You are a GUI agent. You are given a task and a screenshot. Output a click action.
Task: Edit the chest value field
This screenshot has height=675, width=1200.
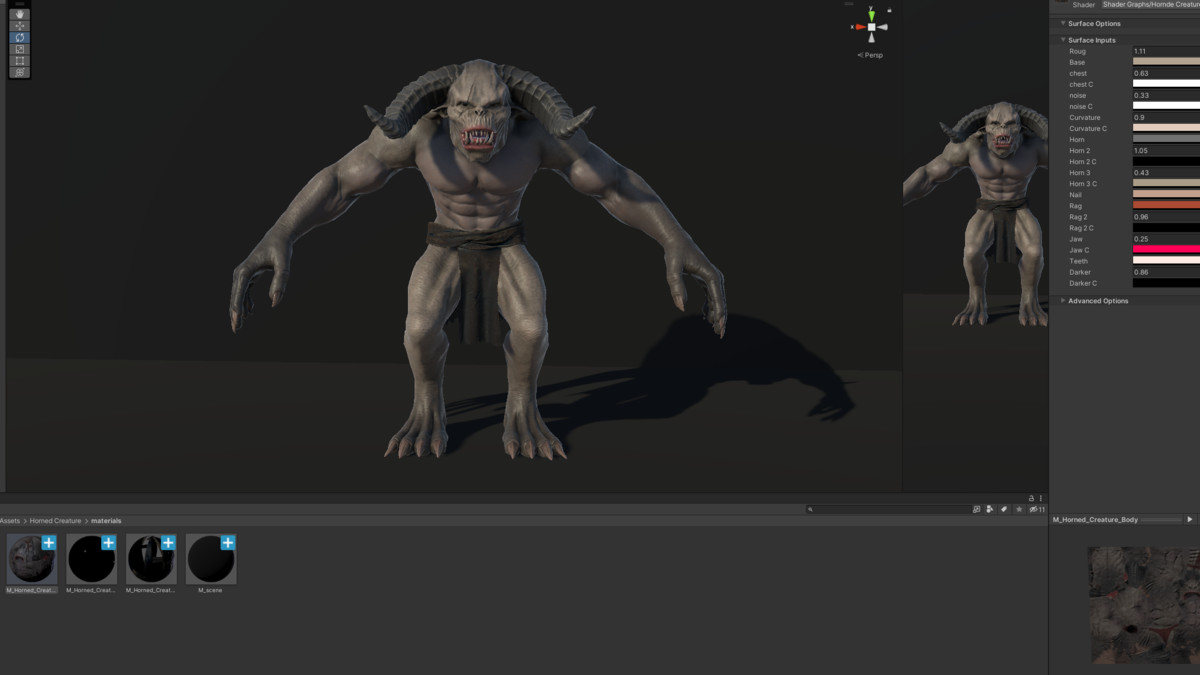pyautogui.click(x=1166, y=73)
